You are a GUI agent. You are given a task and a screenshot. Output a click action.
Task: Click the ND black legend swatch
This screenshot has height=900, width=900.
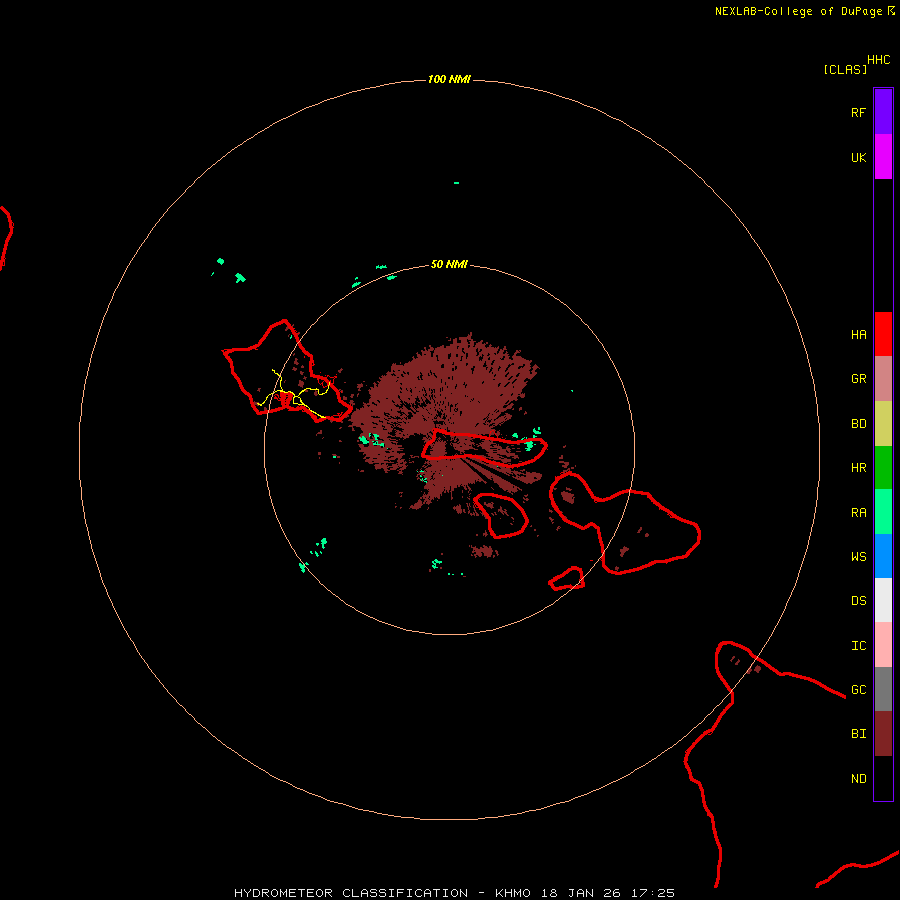tap(883, 778)
